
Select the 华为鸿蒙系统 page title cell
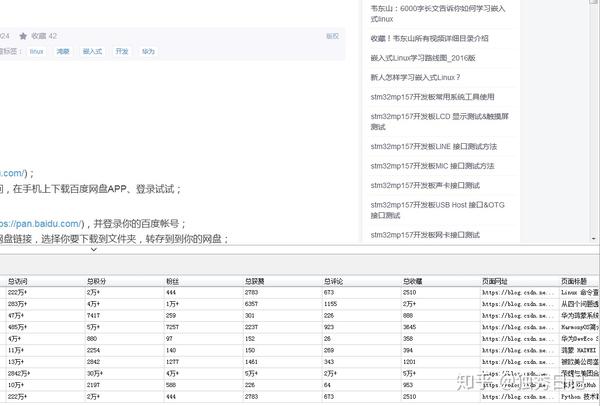click(x=579, y=316)
